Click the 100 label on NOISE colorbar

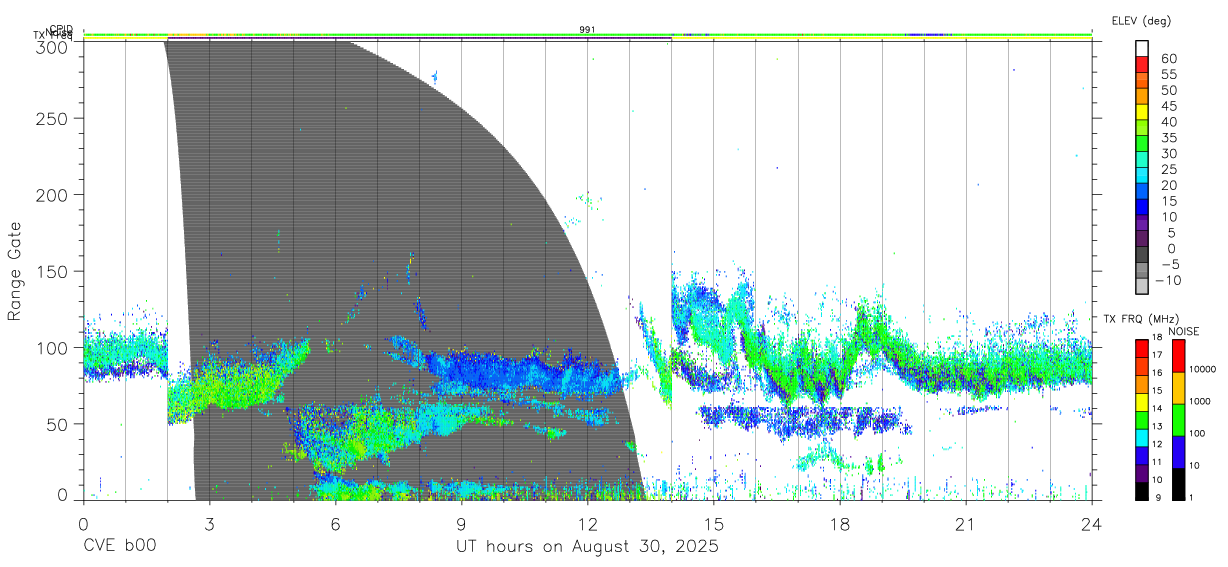click(x=1196, y=433)
